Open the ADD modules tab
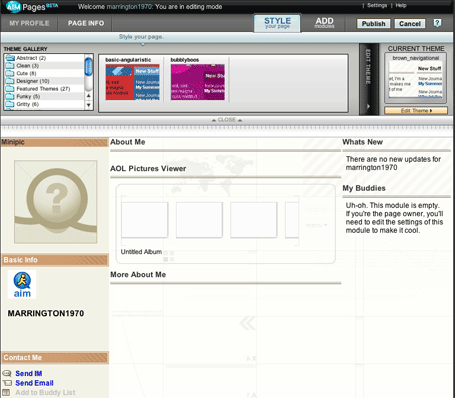This screenshot has width=455, height=398. click(x=324, y=23)
